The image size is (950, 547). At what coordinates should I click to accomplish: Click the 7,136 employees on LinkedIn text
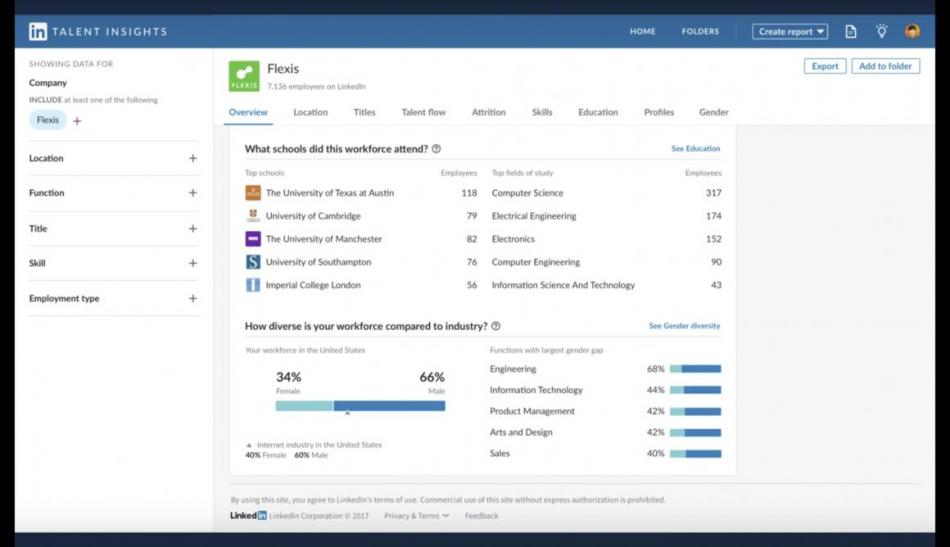point(316,87)
